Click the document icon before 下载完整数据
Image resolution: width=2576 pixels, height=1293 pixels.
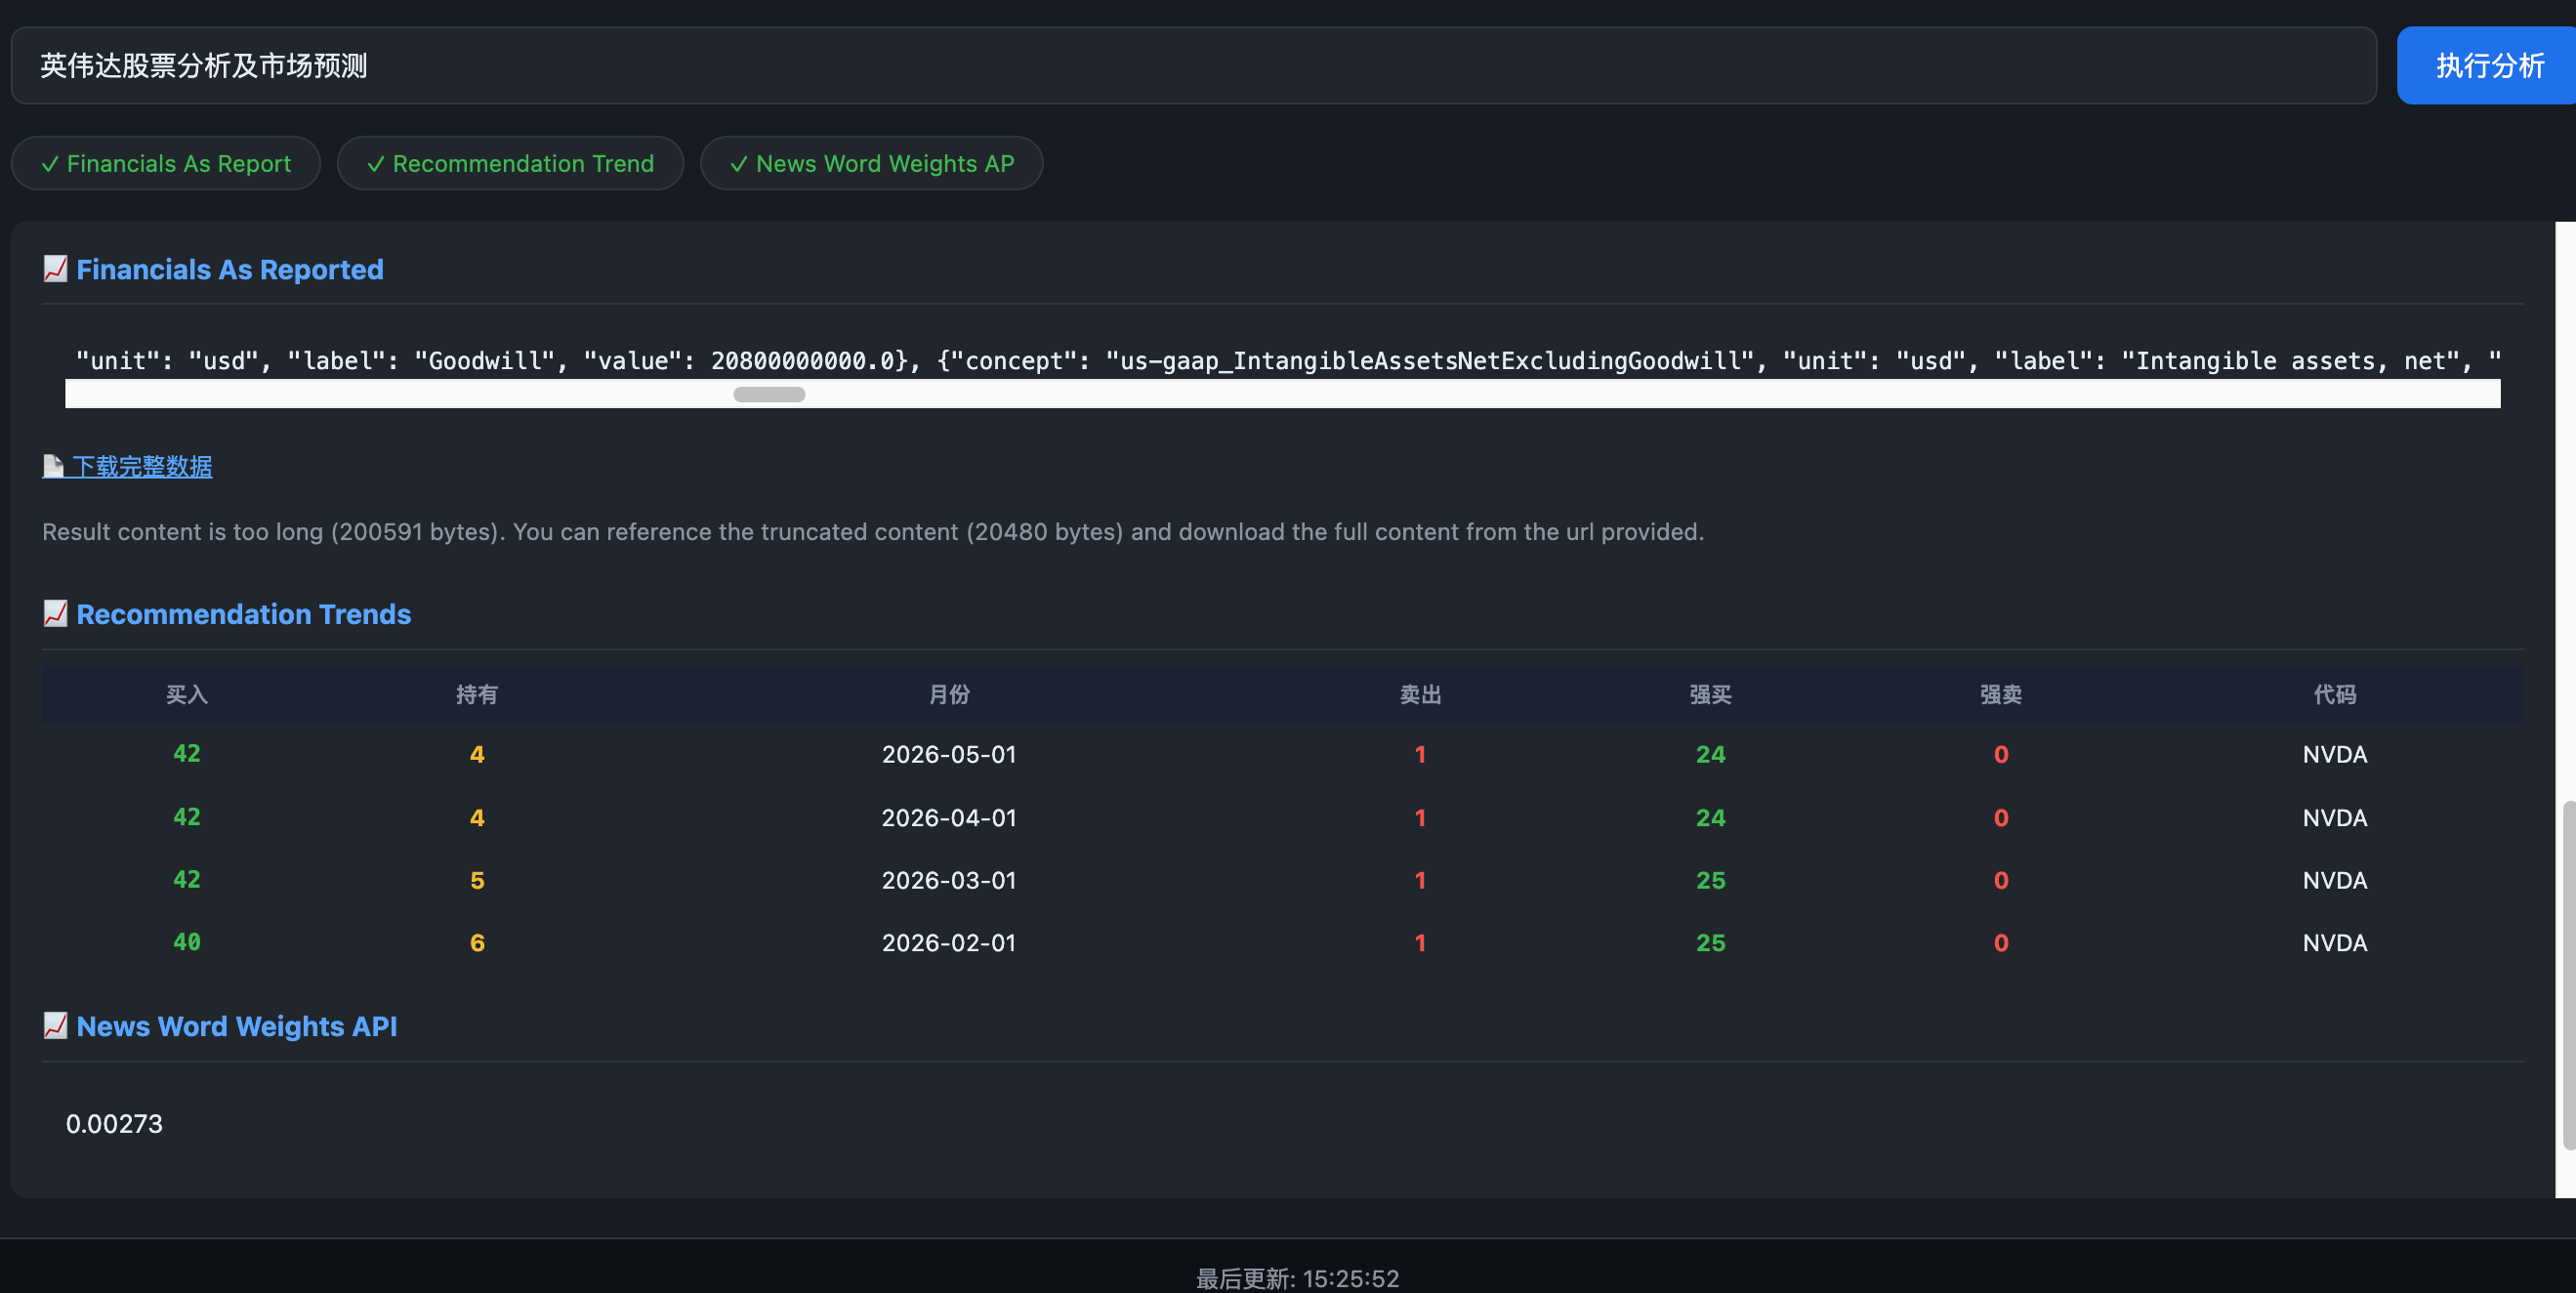click(x=53, y=466)
